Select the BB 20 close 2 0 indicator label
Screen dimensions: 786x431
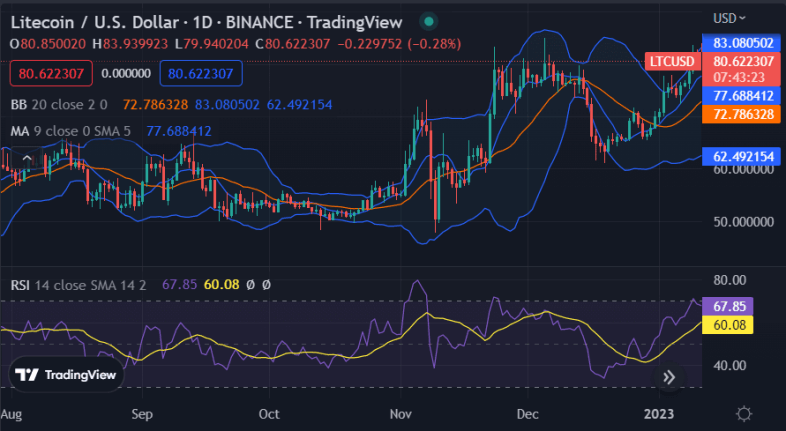[x=59, y=105]
